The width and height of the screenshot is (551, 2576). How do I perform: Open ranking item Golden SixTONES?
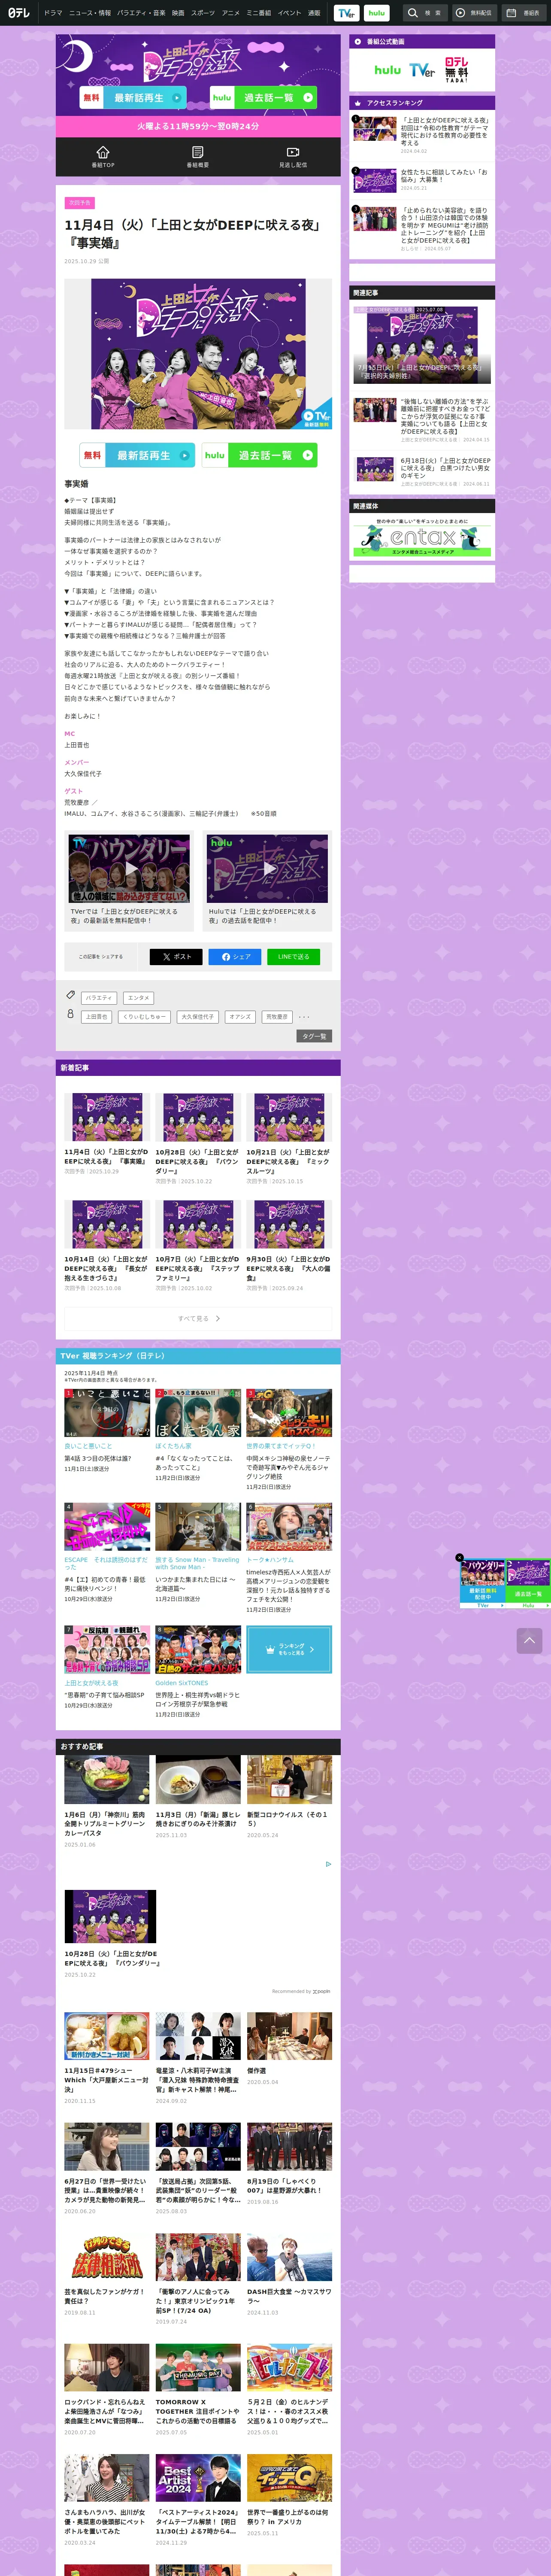click(x=198, y=1672)
